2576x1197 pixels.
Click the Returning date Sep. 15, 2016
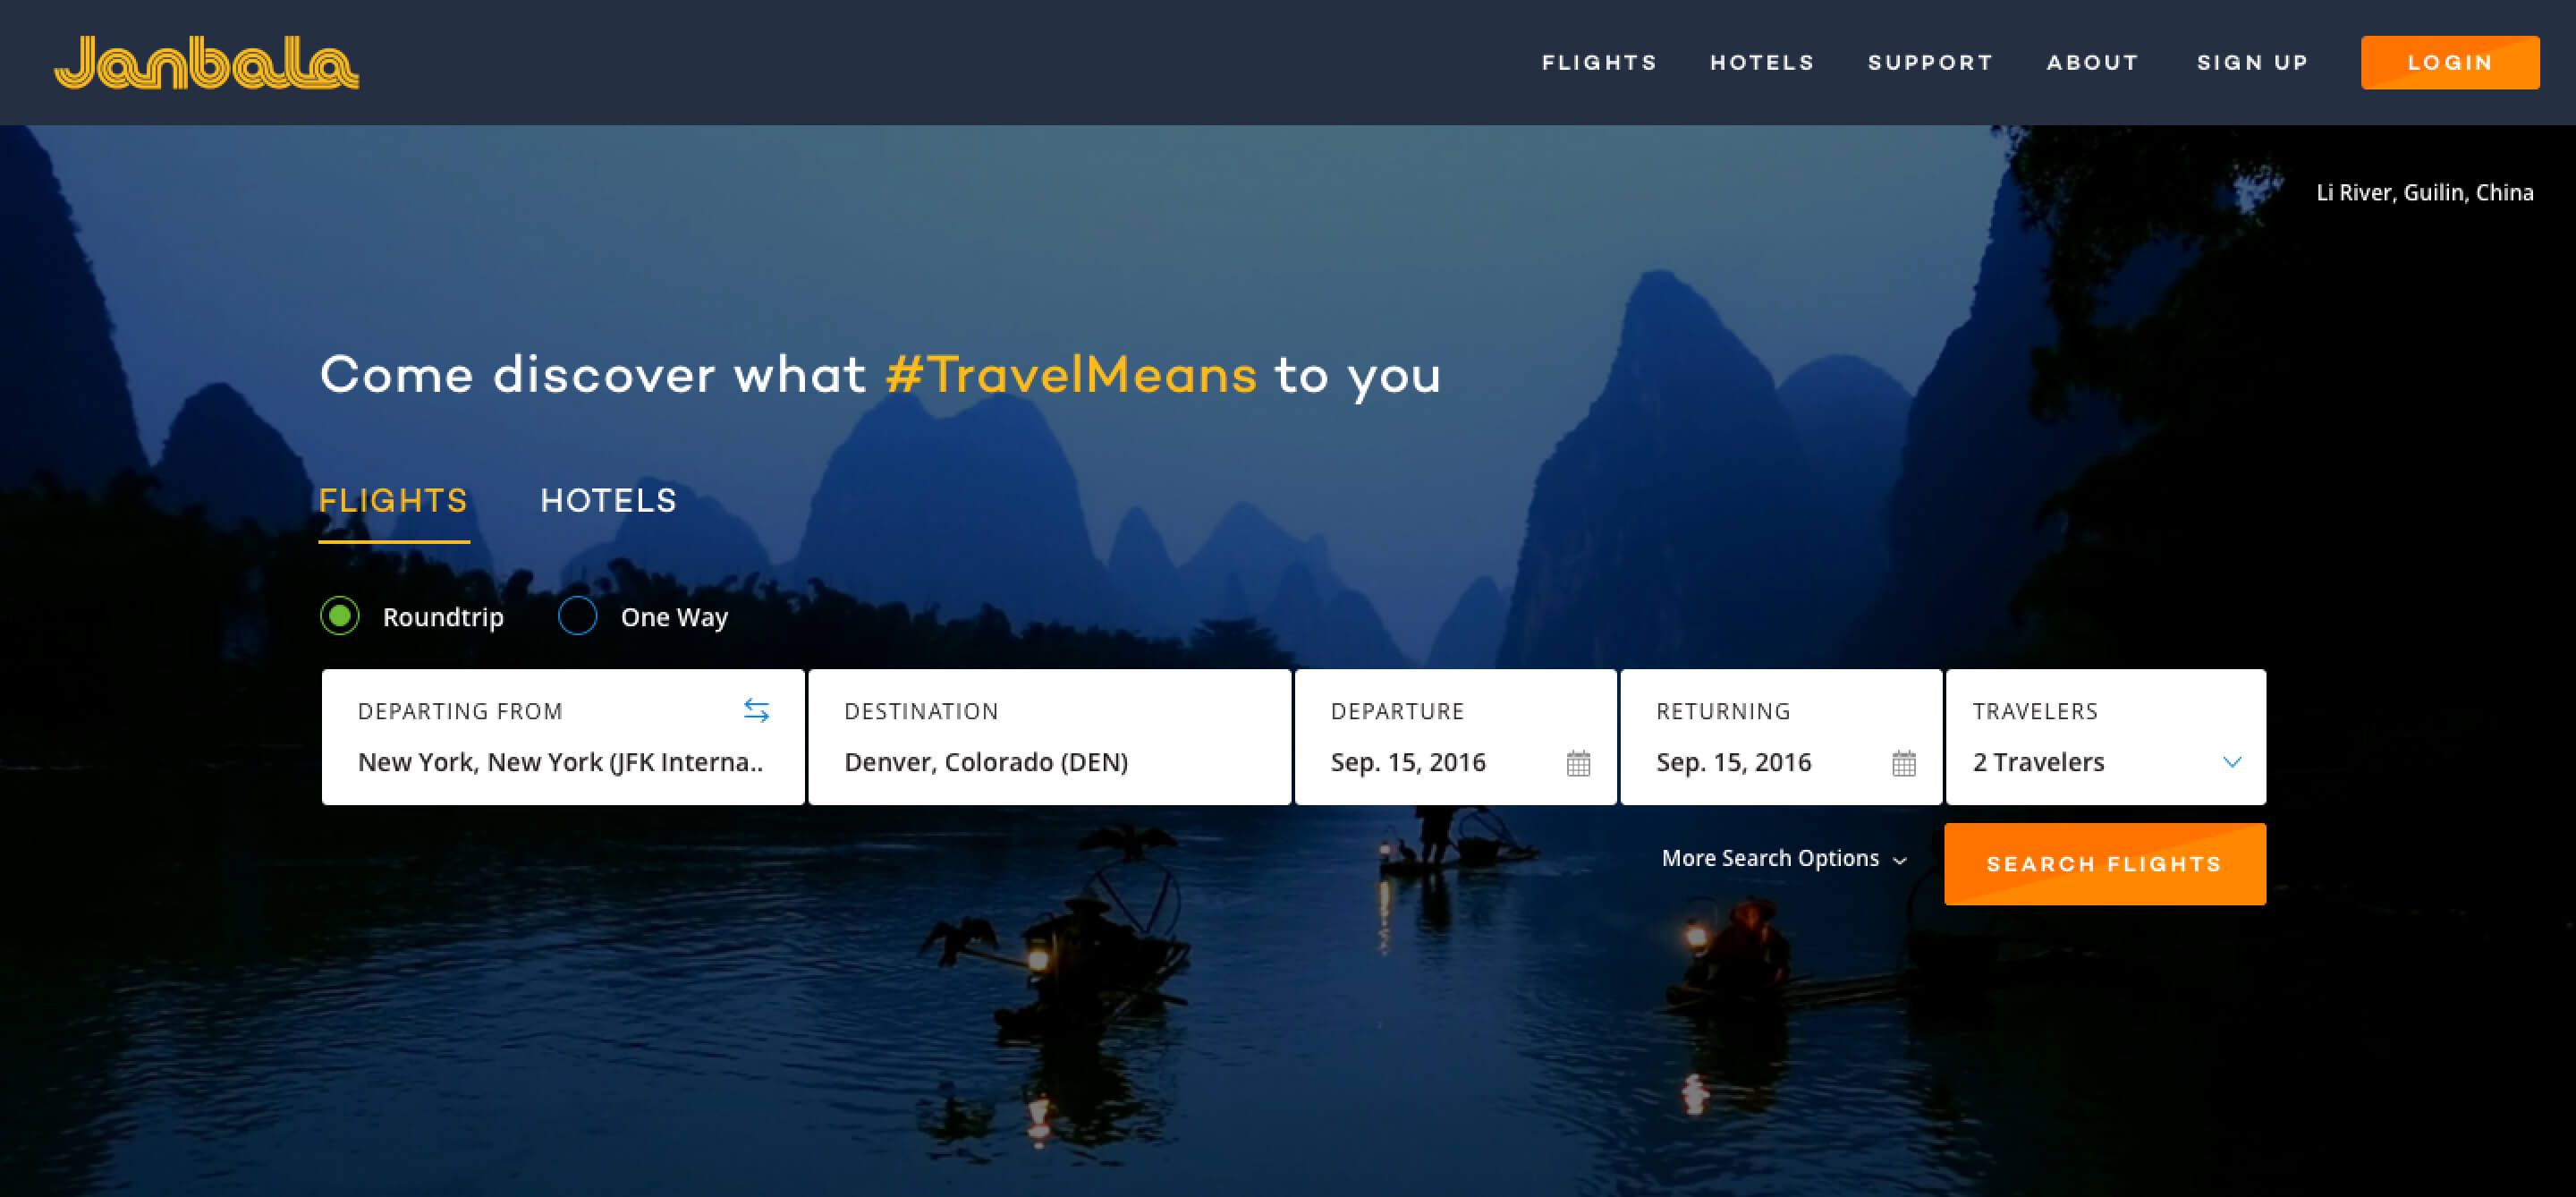(1733, 762)
